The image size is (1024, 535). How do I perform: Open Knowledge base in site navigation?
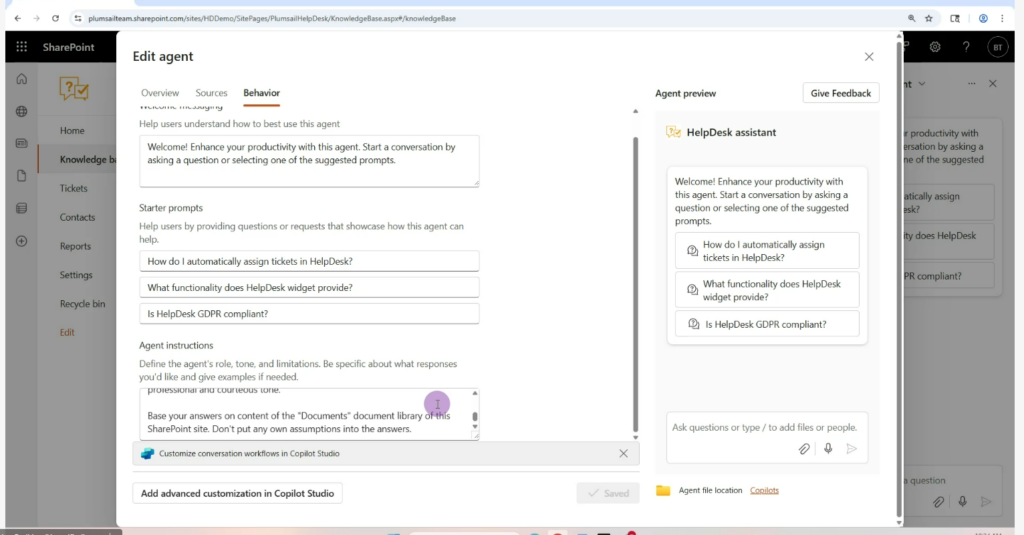pyautogui.click(x=88, y=159)
